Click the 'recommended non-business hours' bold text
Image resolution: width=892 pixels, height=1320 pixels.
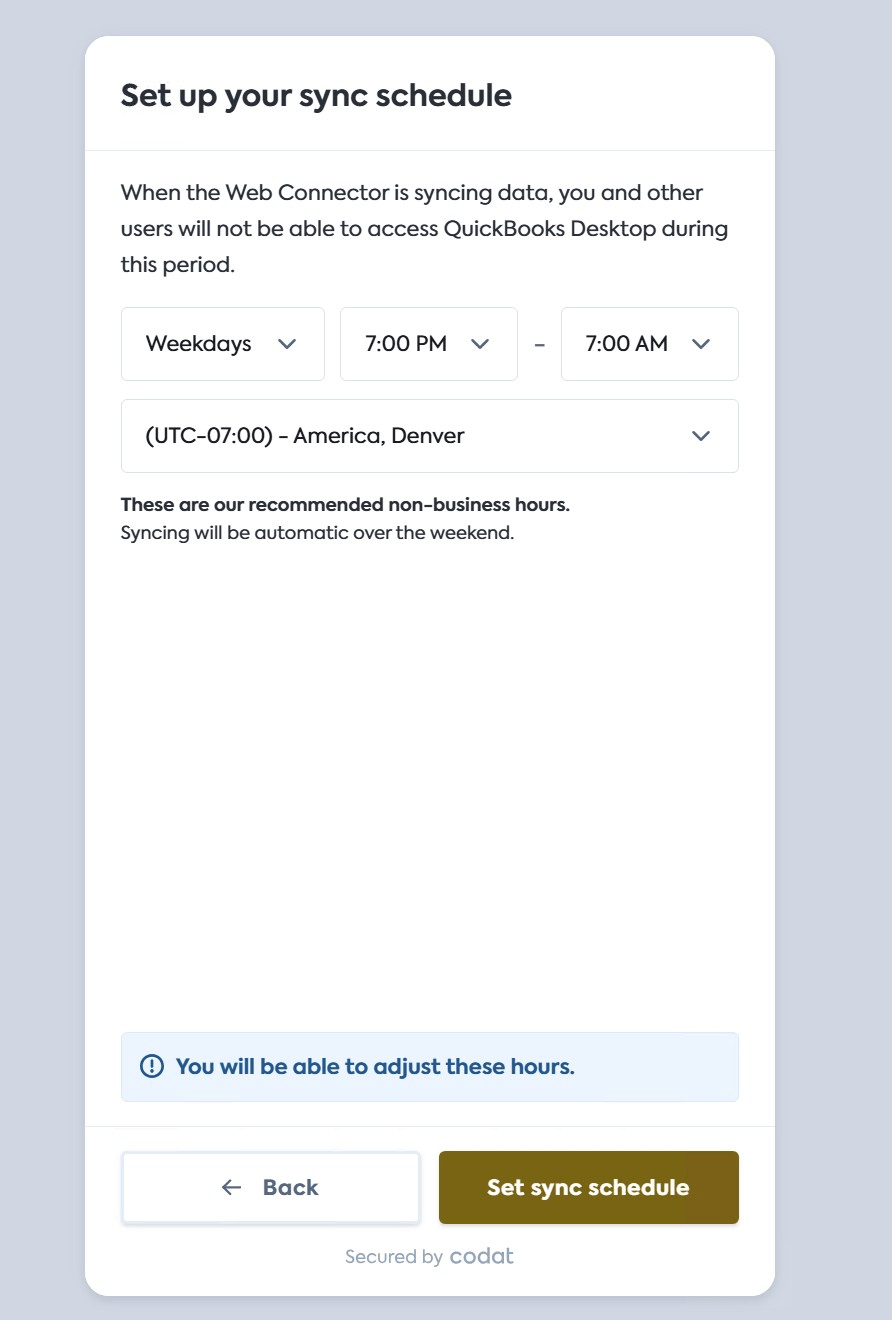tap(345, 505)
